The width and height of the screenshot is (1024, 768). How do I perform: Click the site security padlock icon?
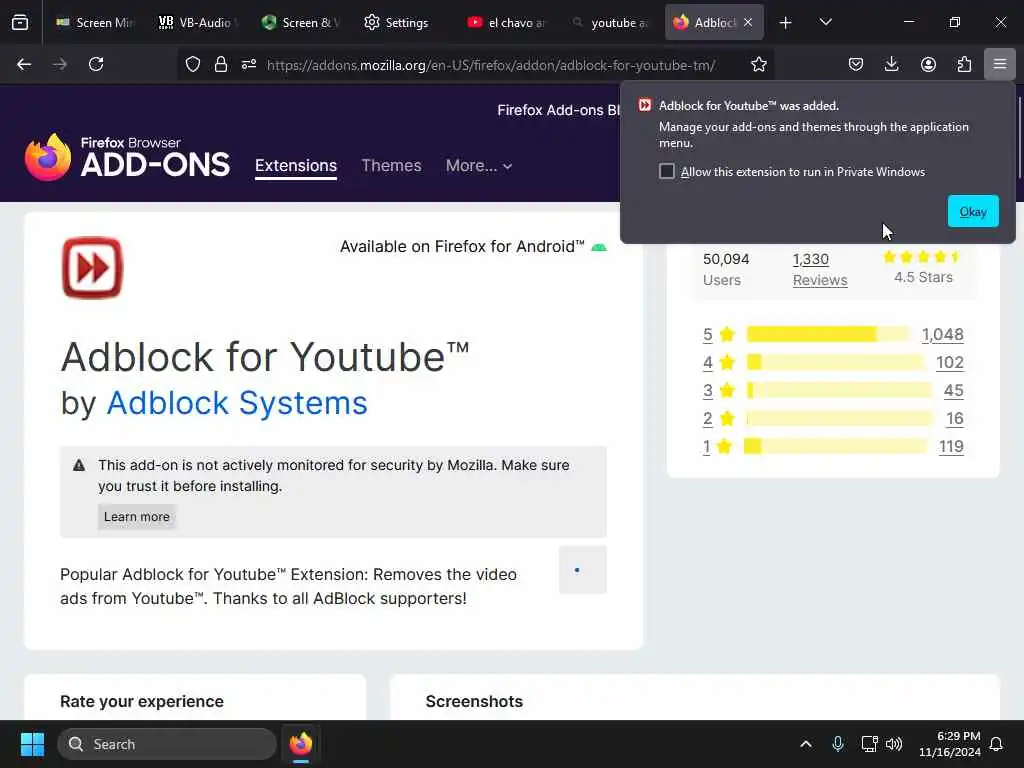click(x=221, y=64)
